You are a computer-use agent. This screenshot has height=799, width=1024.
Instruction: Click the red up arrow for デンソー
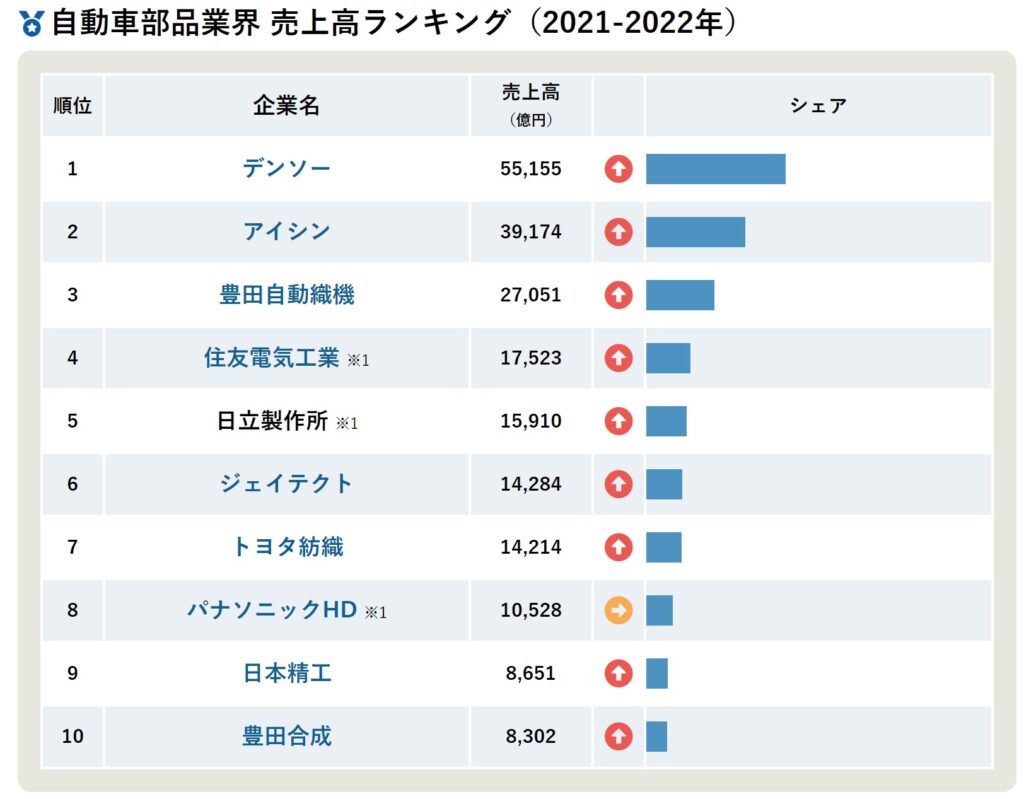point(619,169)
